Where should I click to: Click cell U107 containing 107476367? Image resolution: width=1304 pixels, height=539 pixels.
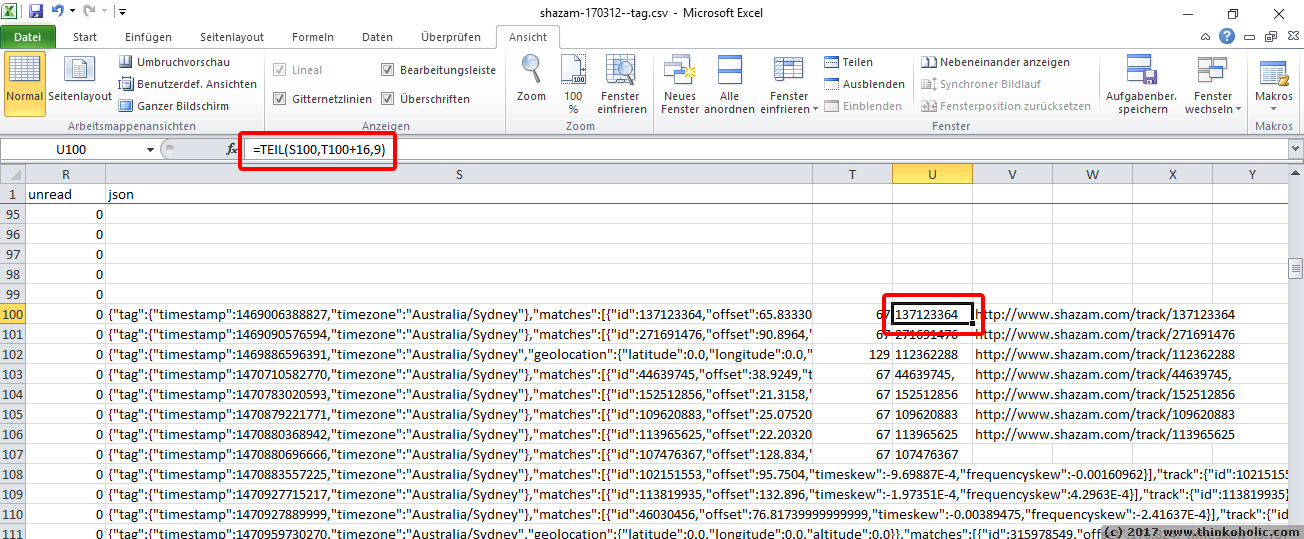[x=932, y=454]
